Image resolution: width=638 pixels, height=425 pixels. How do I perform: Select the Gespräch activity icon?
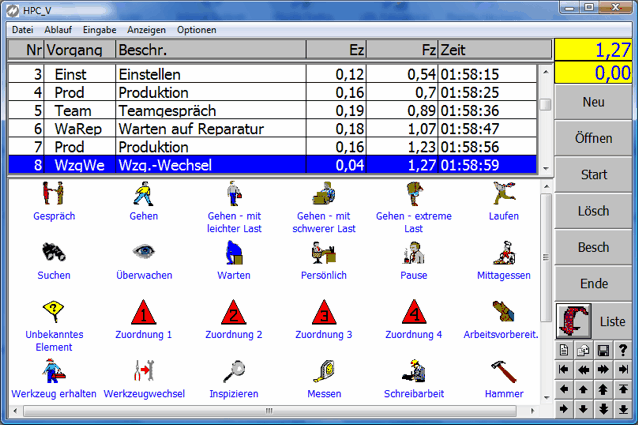tap(54, 194)
